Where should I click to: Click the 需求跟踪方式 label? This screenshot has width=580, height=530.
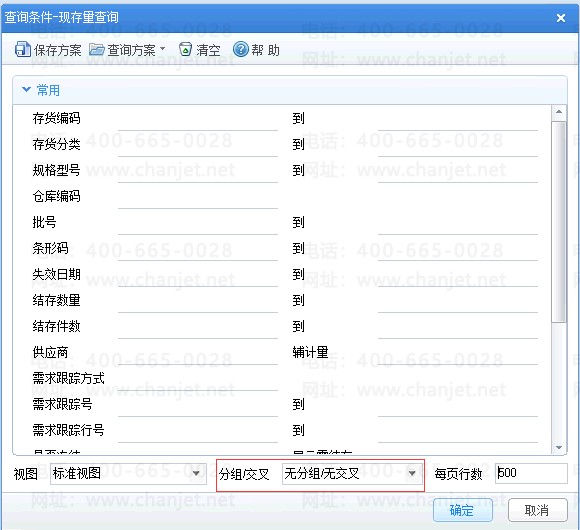(68, 378)
